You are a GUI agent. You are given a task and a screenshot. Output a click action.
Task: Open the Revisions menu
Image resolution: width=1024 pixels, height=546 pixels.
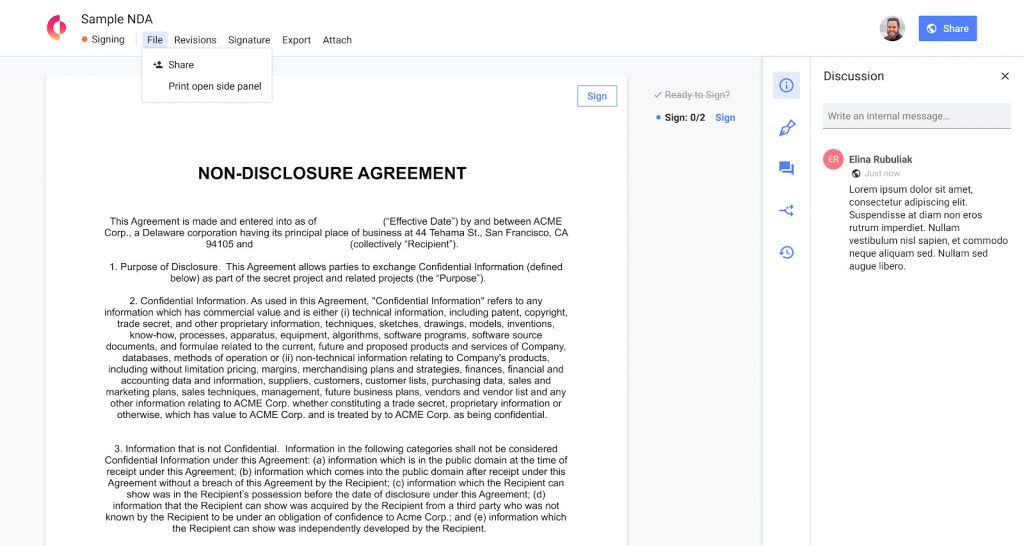pos(195,40)
